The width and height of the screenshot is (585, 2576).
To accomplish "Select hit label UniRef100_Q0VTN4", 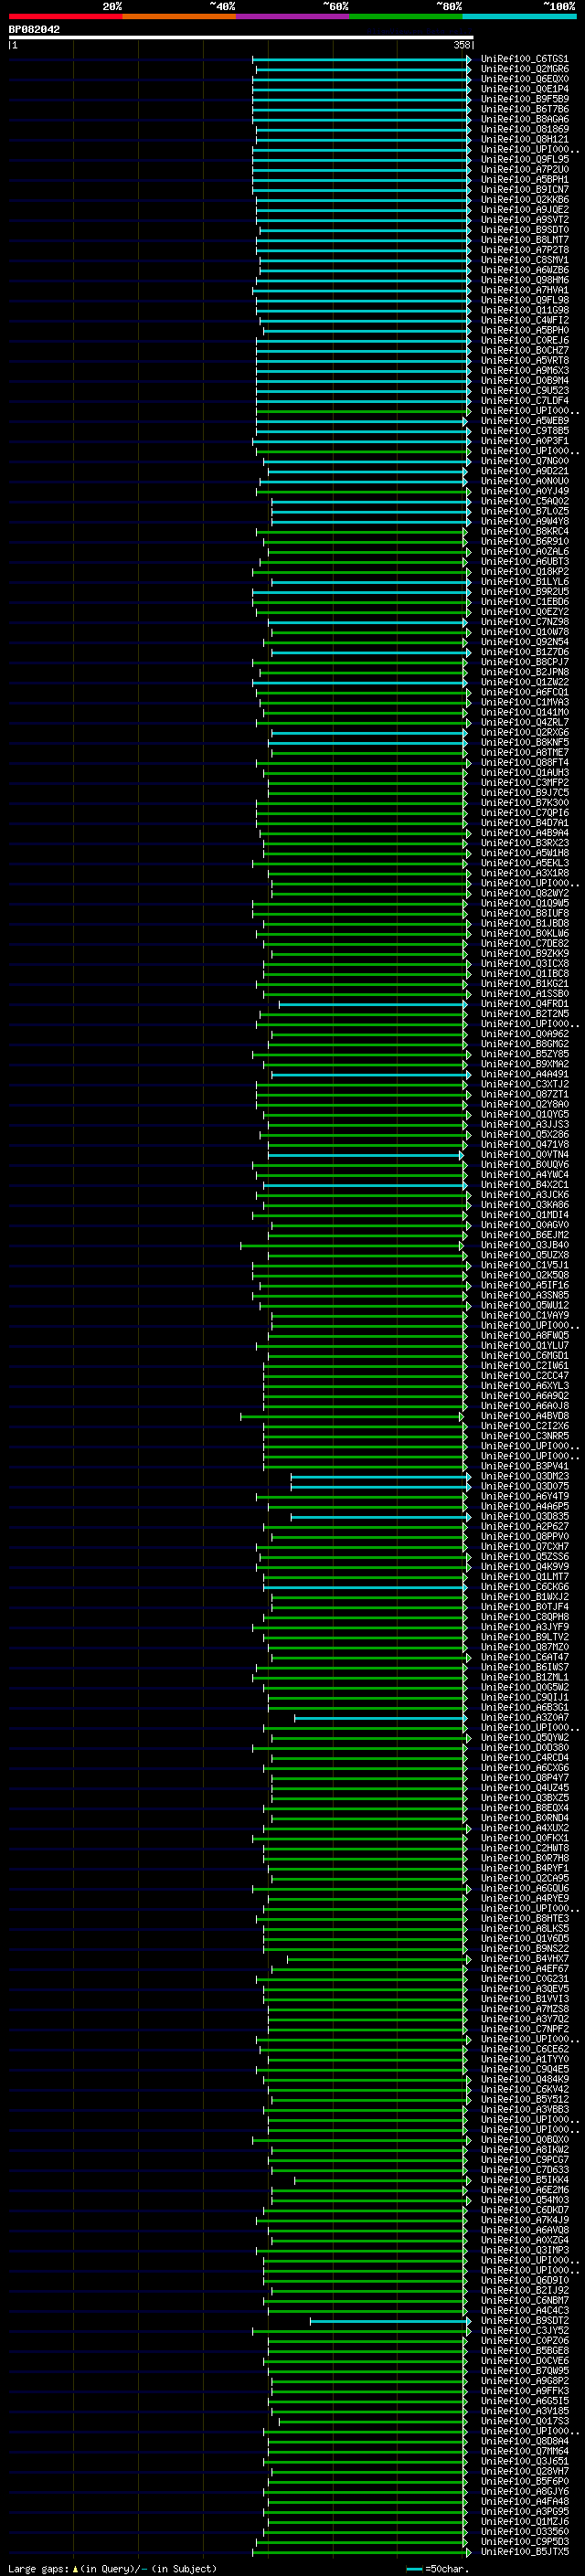I will pyautogui.click(x=524, y=1154).
